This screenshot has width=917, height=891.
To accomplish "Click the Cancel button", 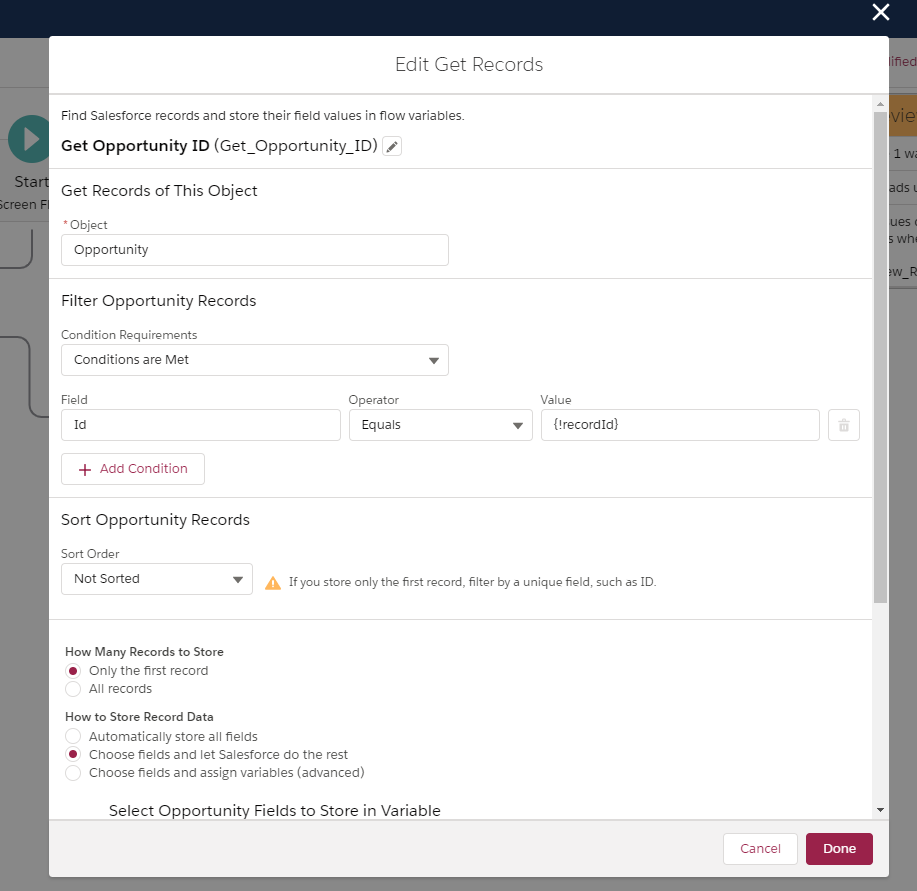I will [760, 849].
